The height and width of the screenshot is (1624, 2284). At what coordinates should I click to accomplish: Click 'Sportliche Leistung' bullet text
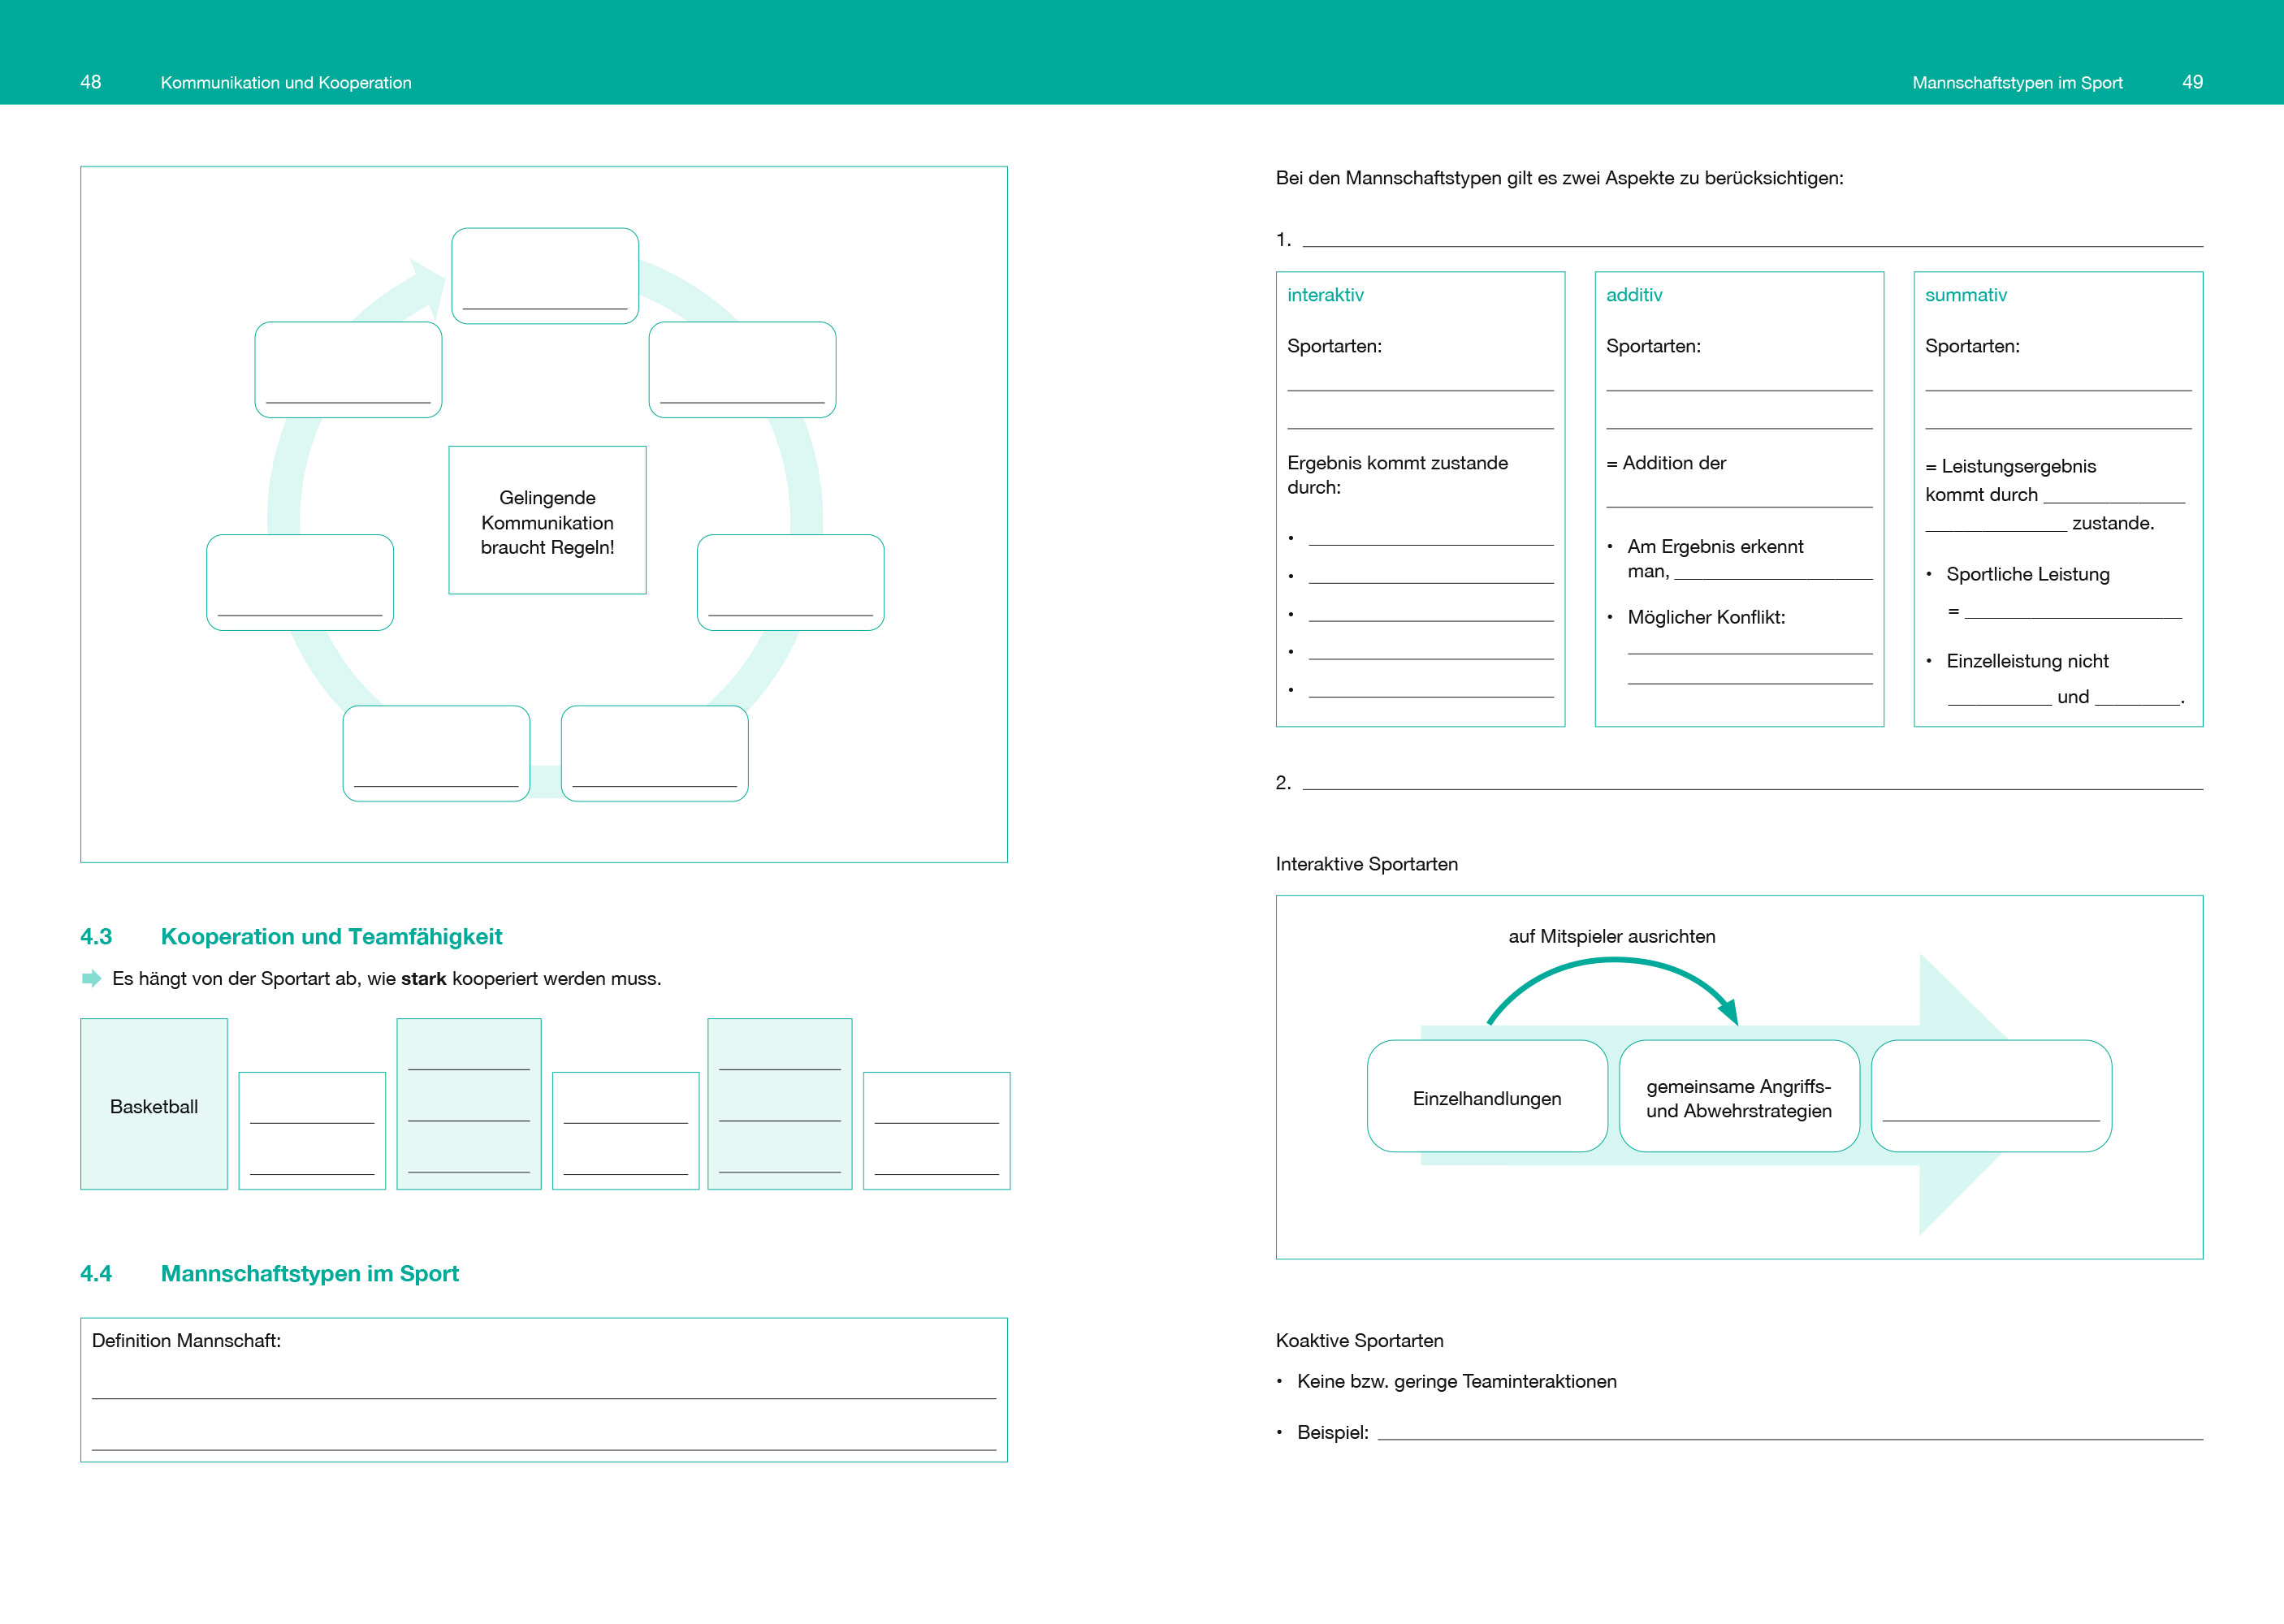(2027, 574)
